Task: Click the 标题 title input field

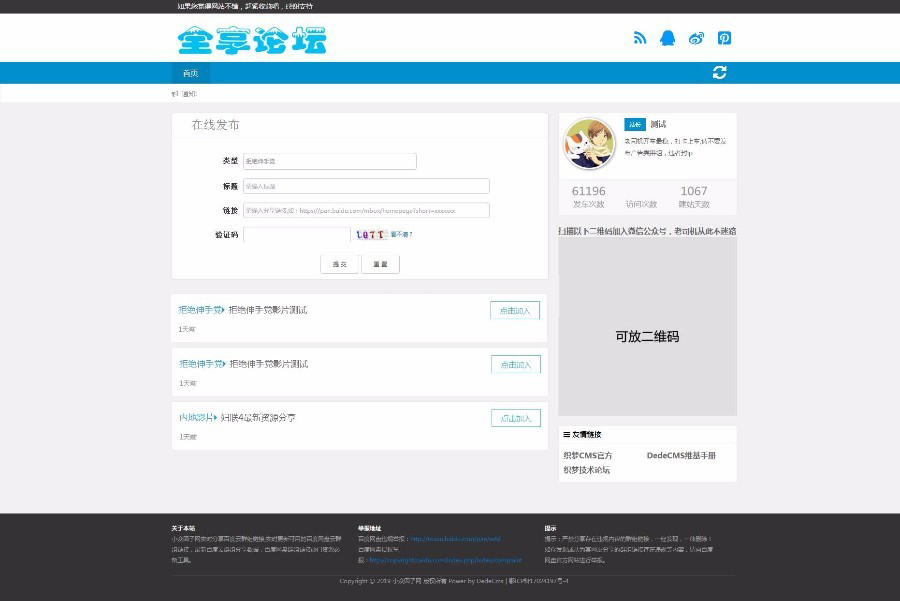Action: pyautogui.click(x=365, y=186)
